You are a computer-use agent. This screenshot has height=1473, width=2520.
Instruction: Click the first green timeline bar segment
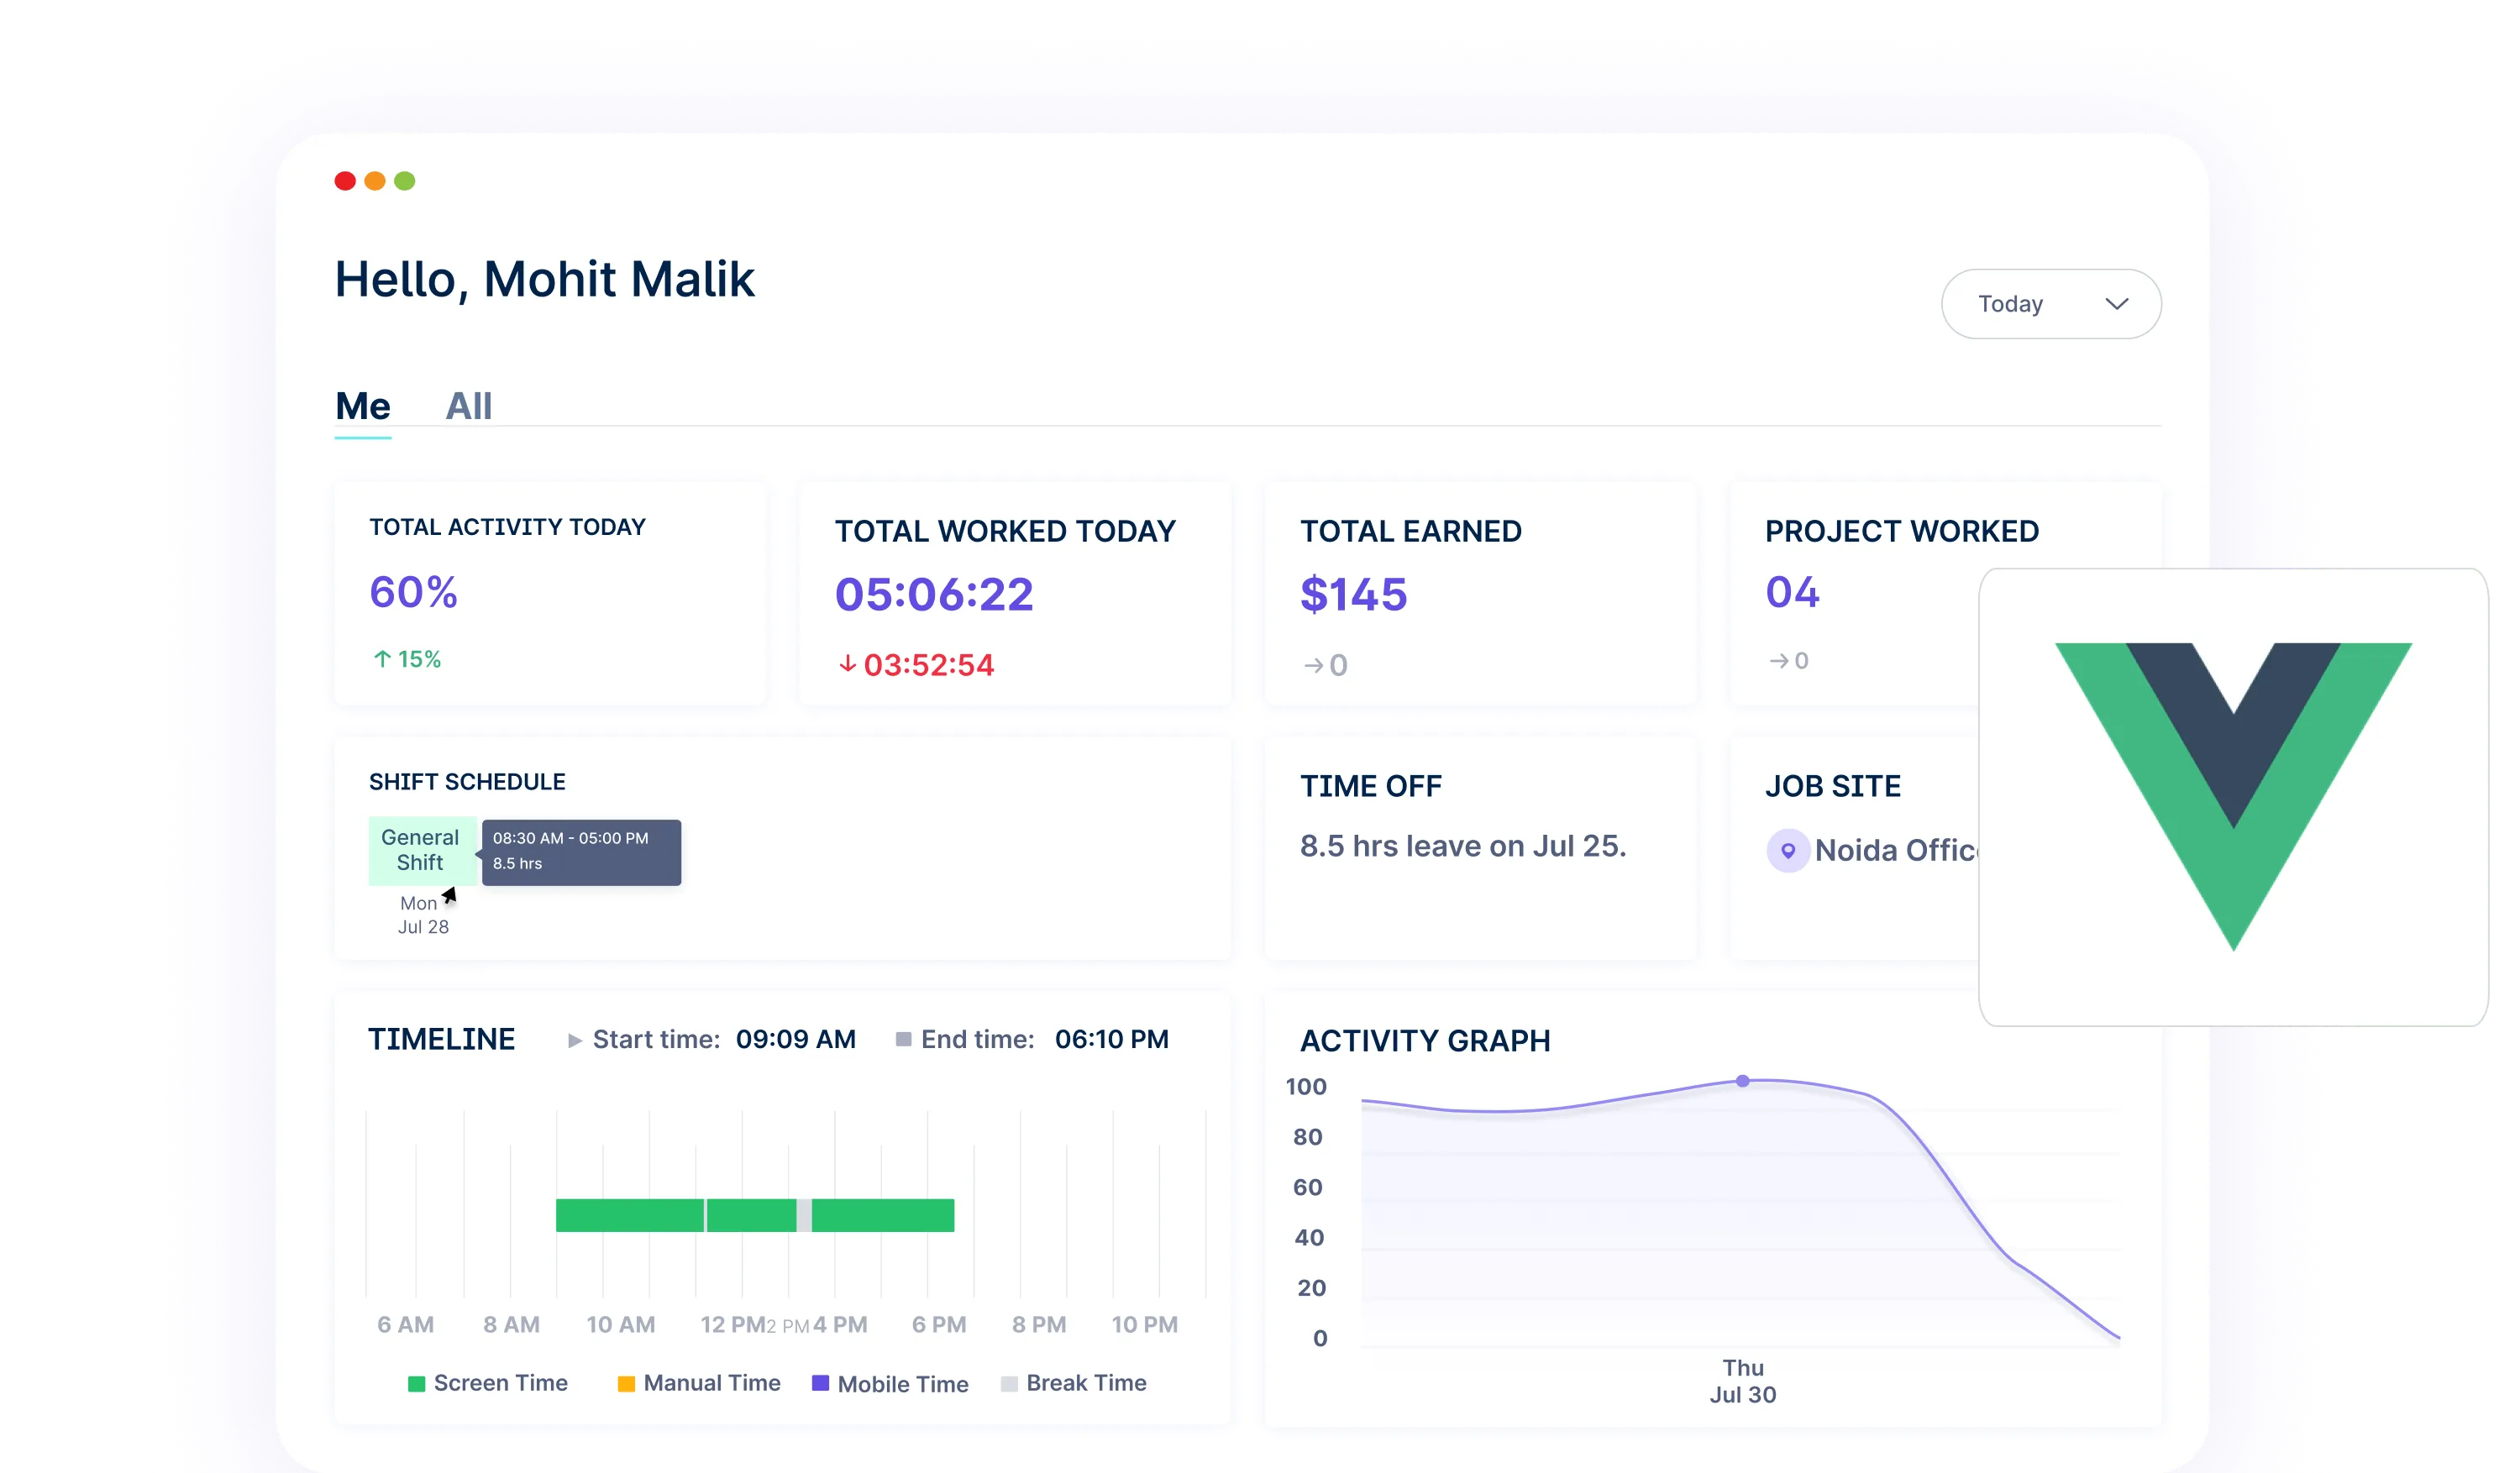click(630, 1215)
